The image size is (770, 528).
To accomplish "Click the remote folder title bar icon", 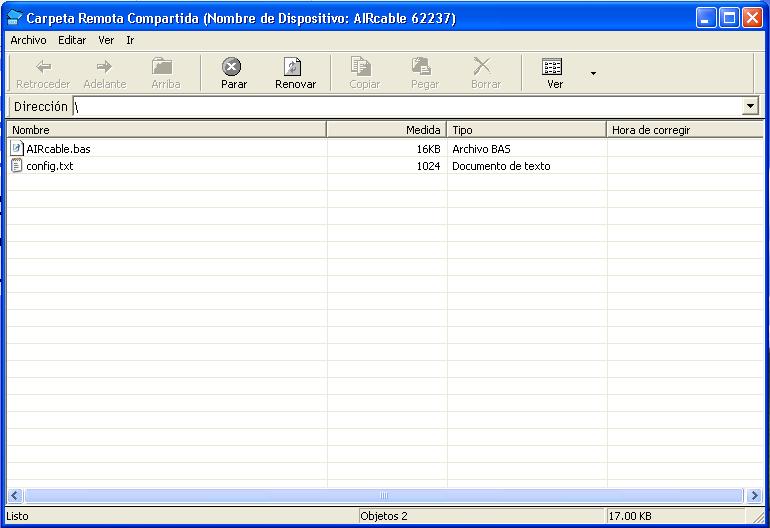I will coord(14,18).
